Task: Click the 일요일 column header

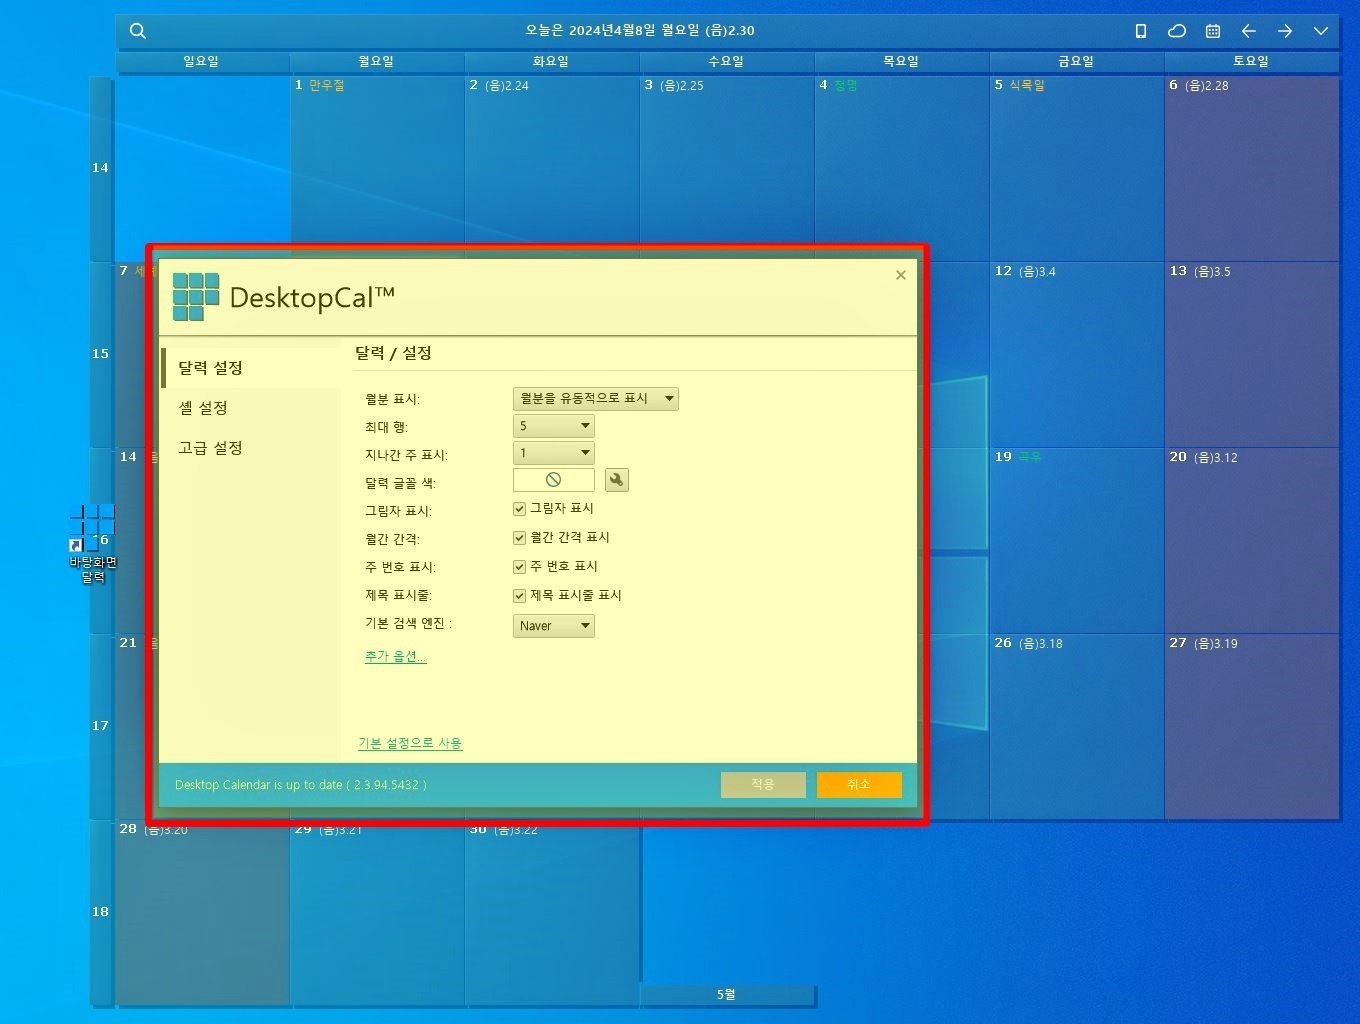Action: (x=201, y=62)
